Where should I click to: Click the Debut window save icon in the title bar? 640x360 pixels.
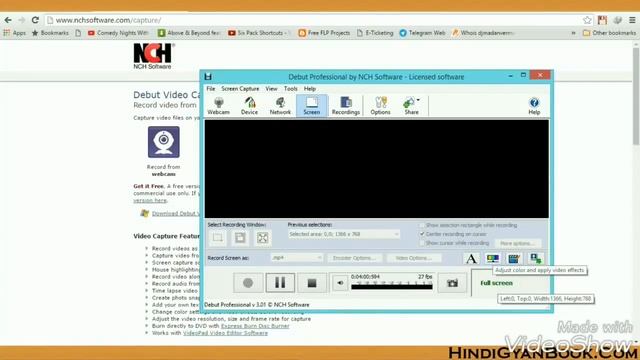(x=208, y=76)
